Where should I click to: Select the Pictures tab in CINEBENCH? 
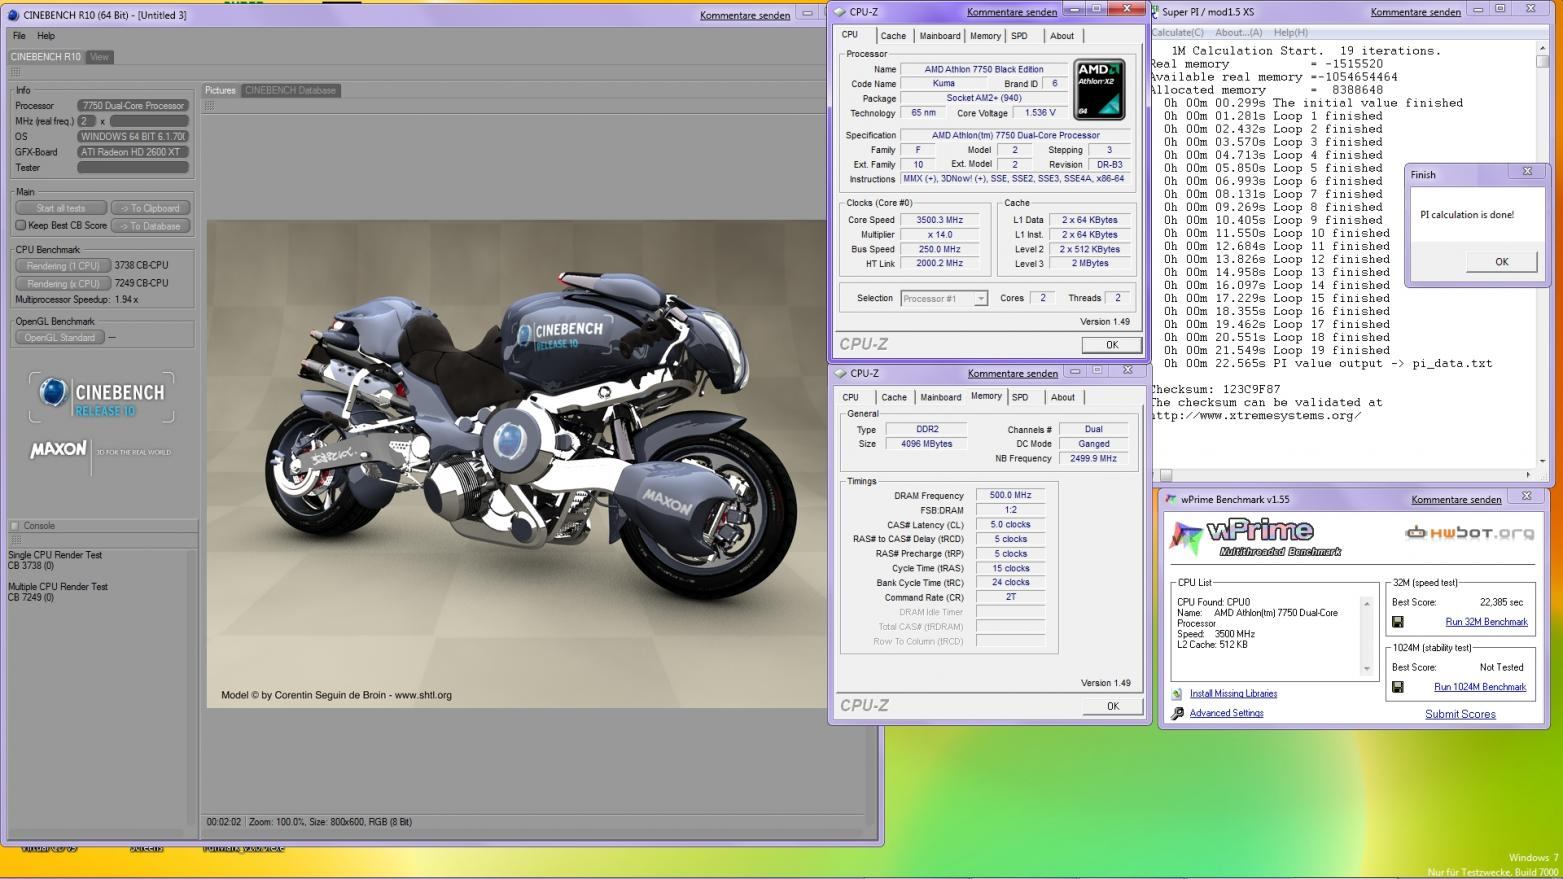(x=220, y=90)
